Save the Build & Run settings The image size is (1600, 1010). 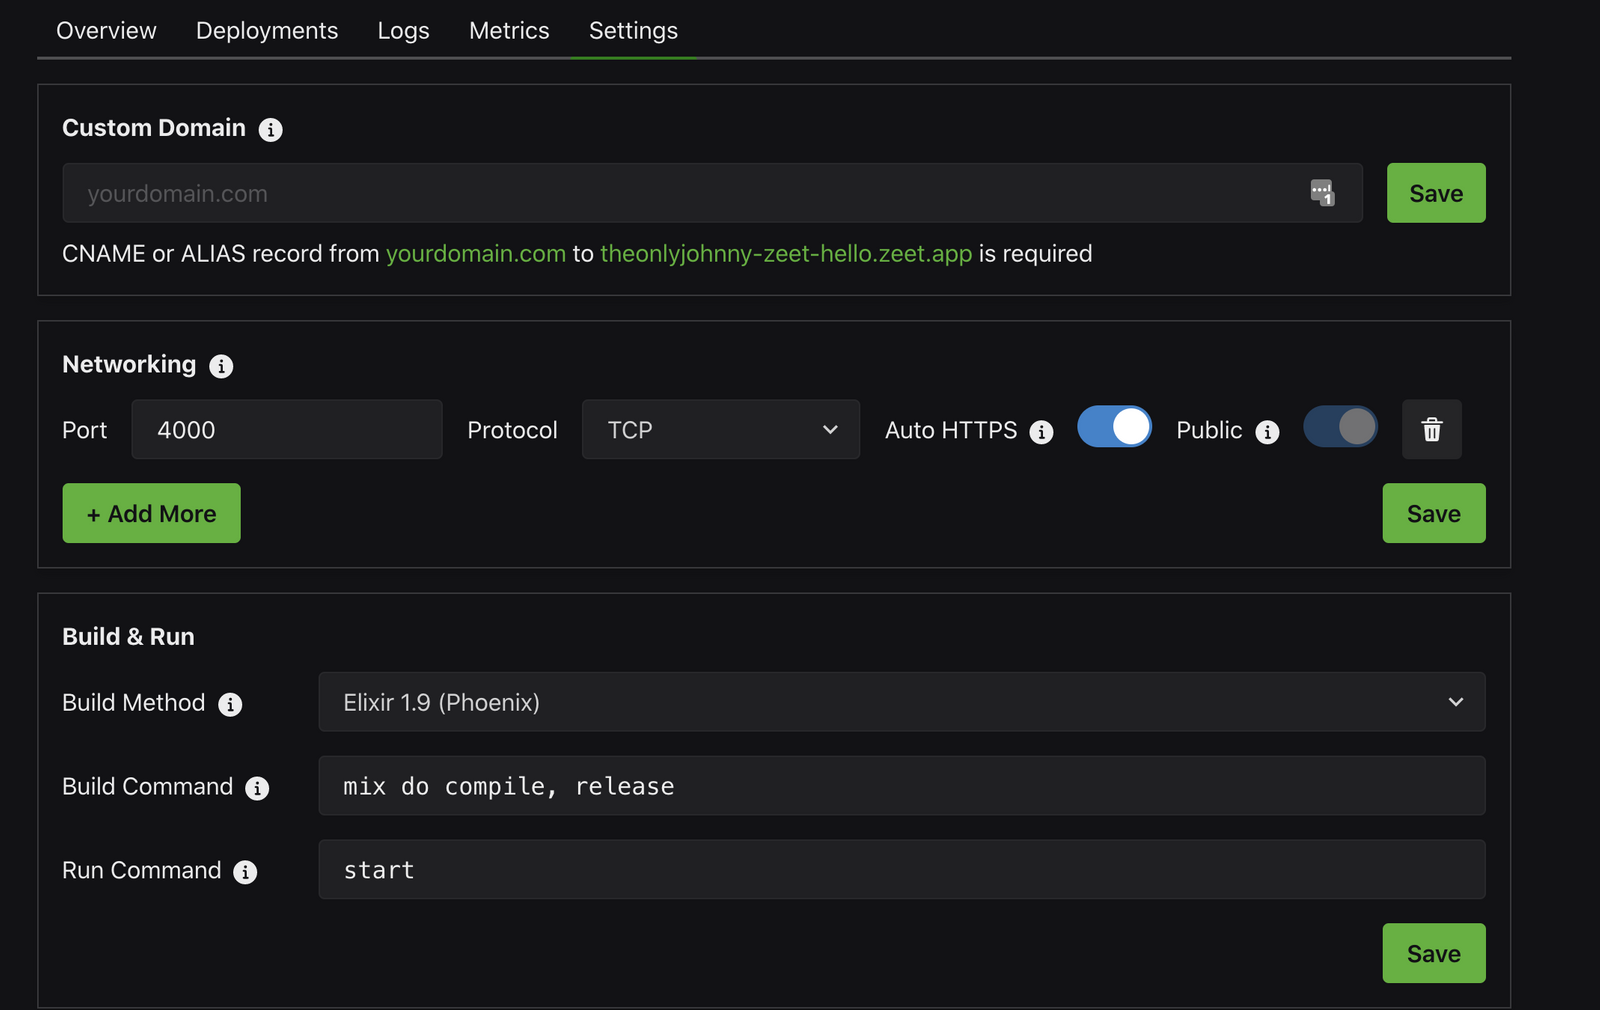1433,953
